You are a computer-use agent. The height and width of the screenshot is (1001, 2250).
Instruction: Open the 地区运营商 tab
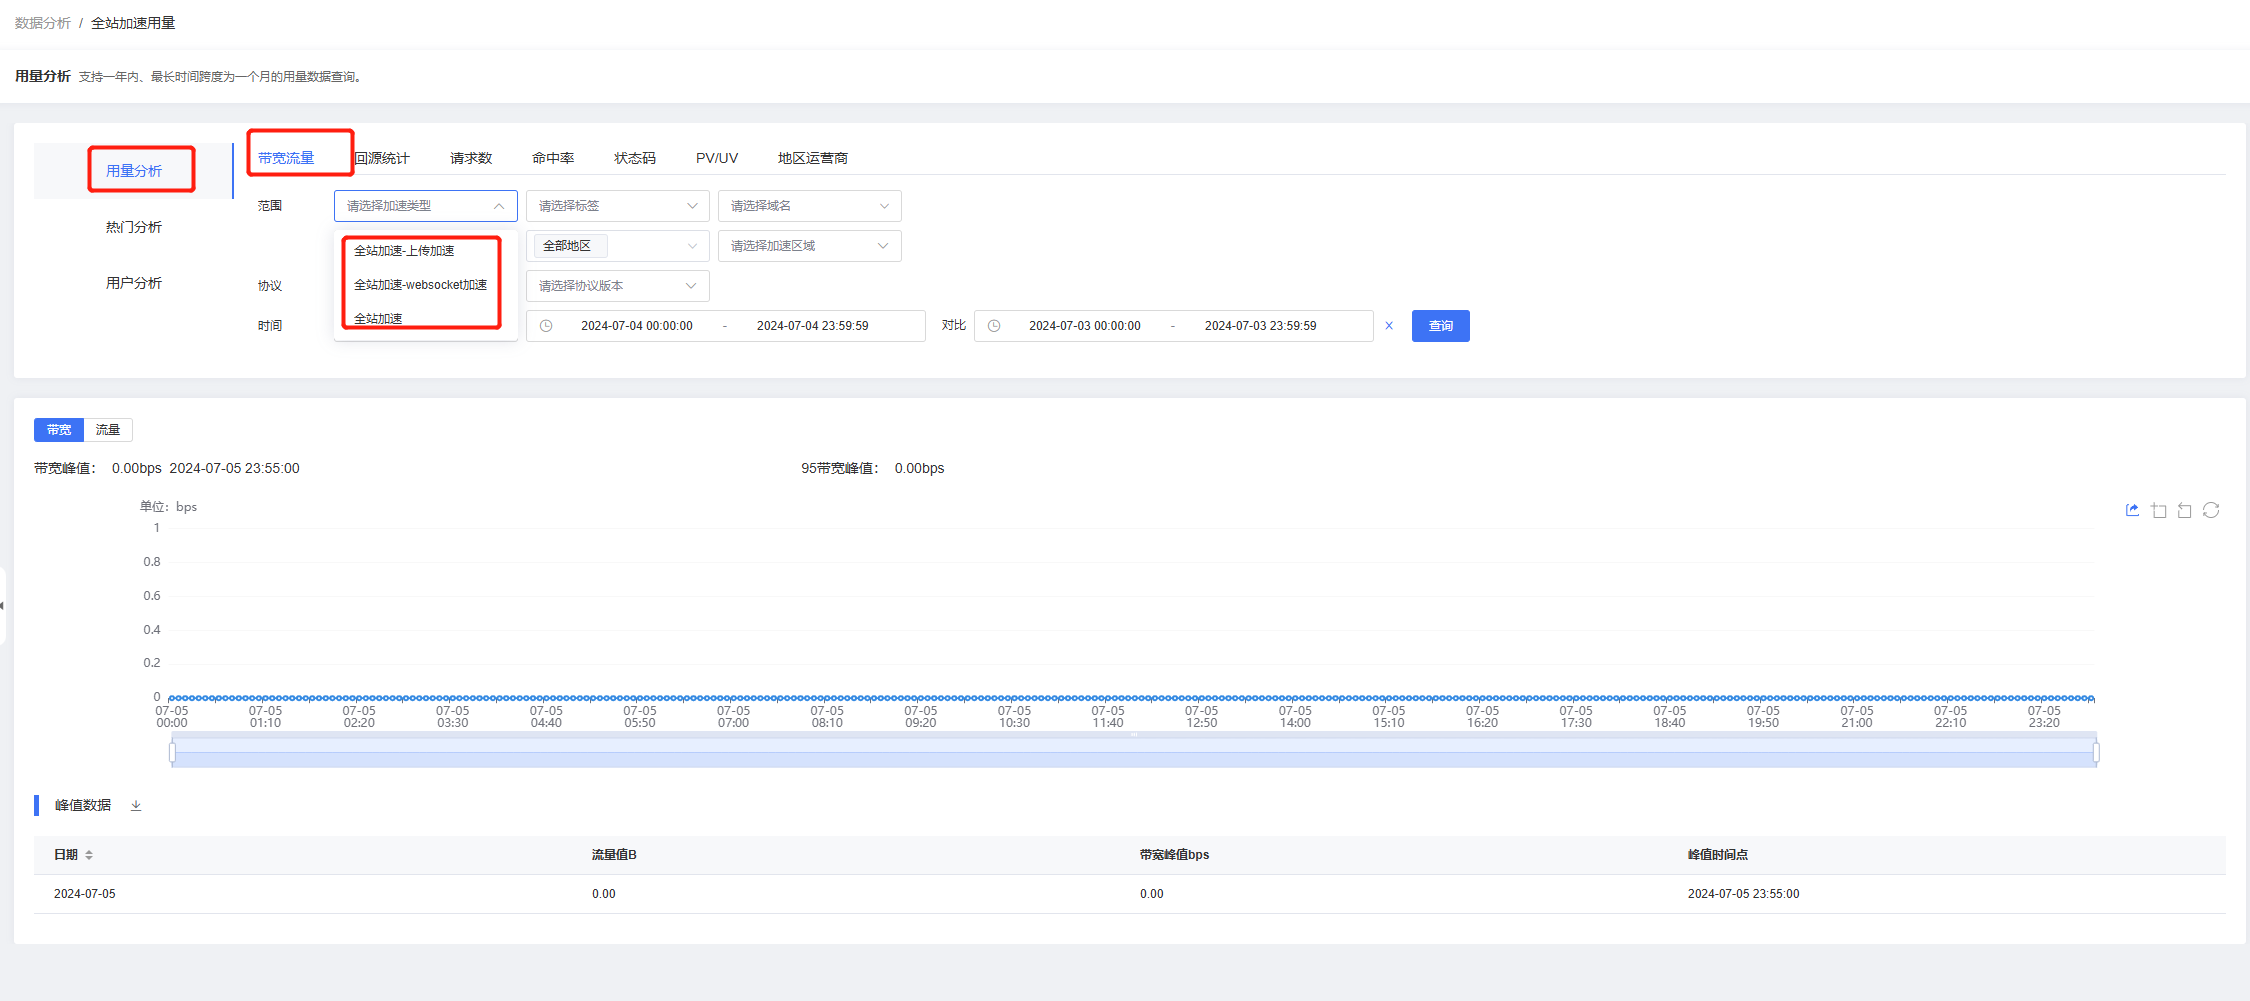(x=813, y=158)
